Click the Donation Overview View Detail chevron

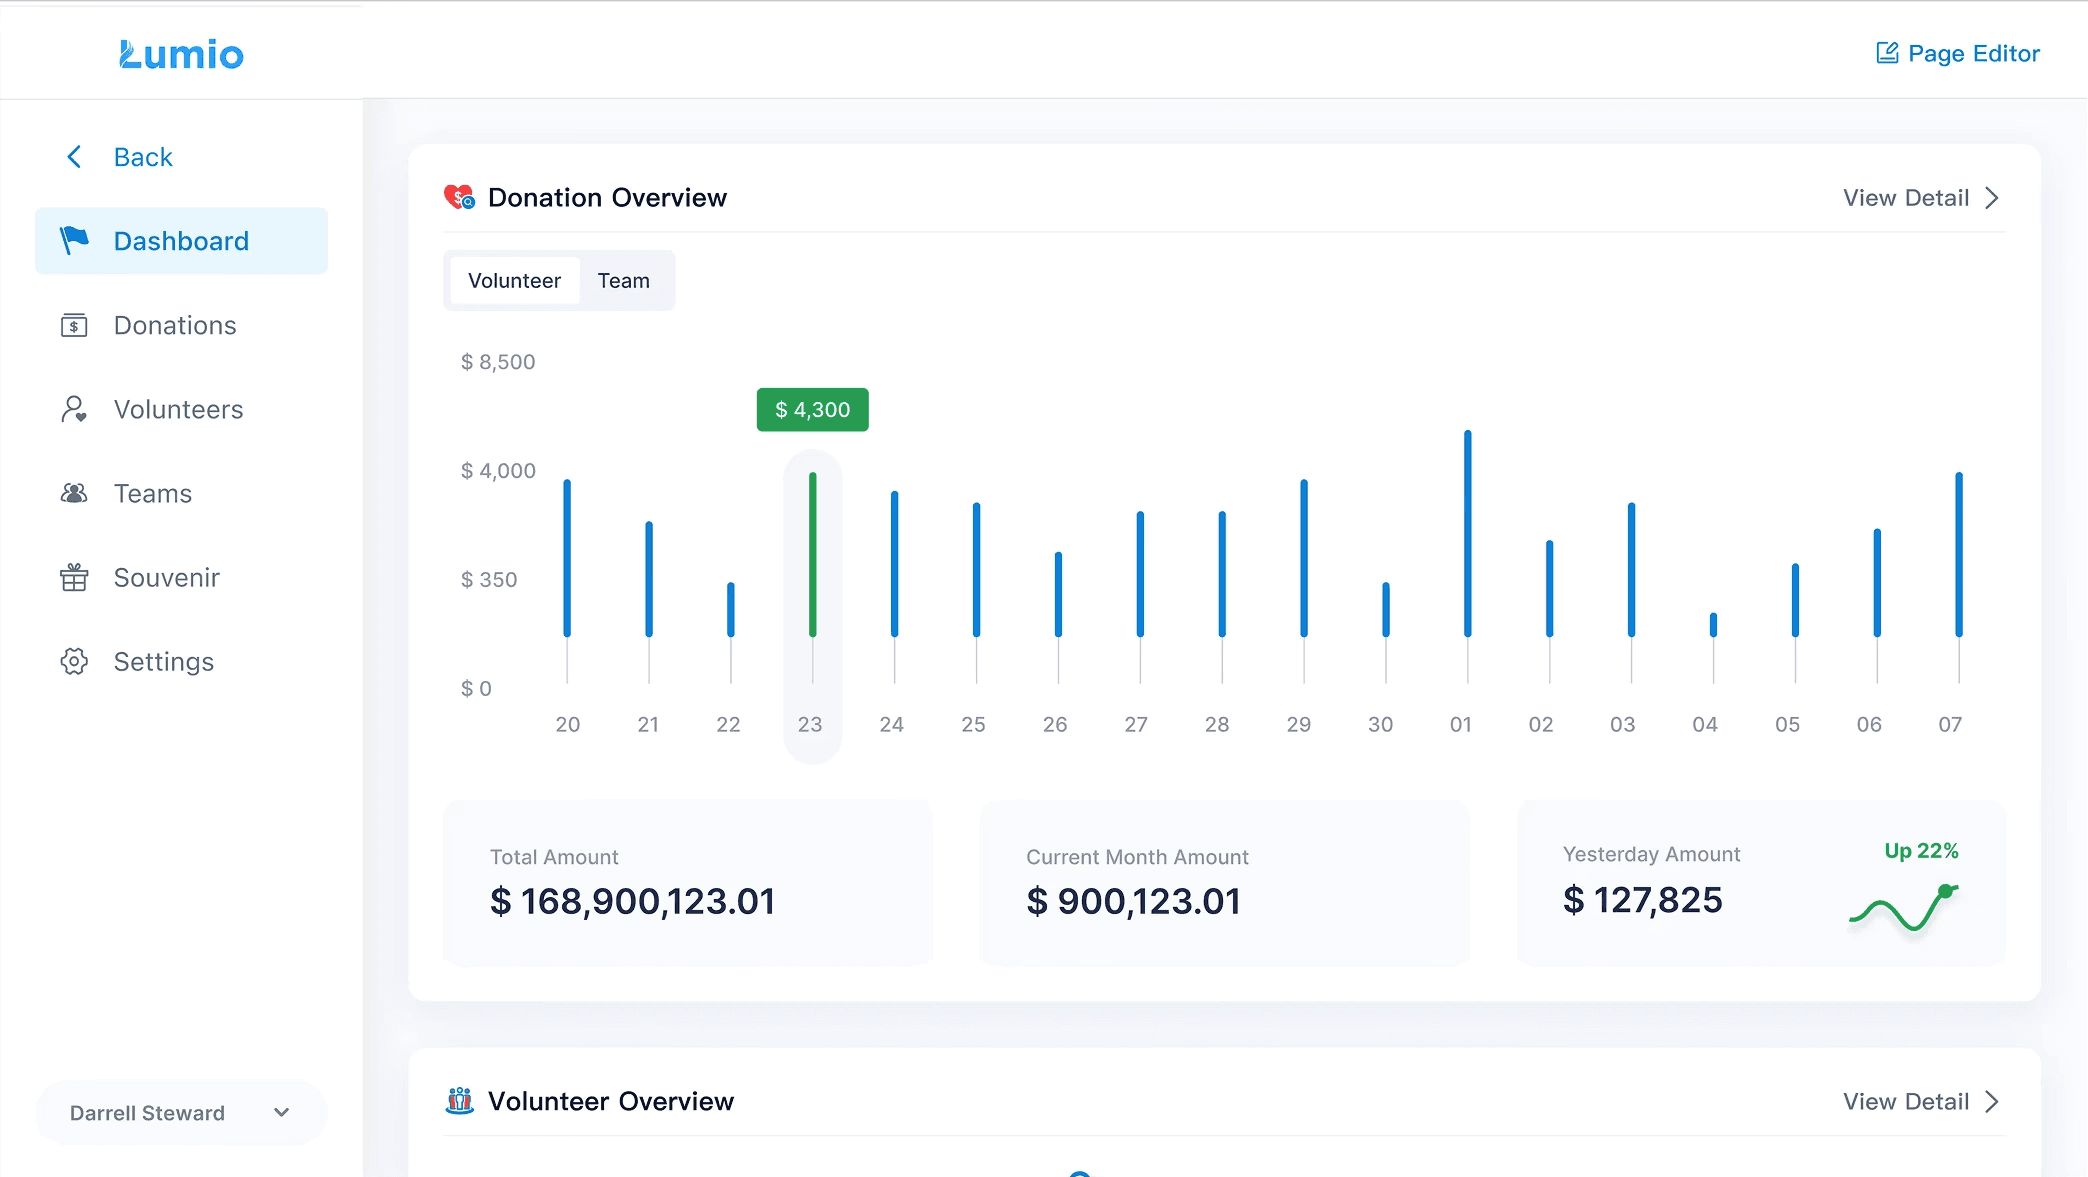(x=1992, y=198)
